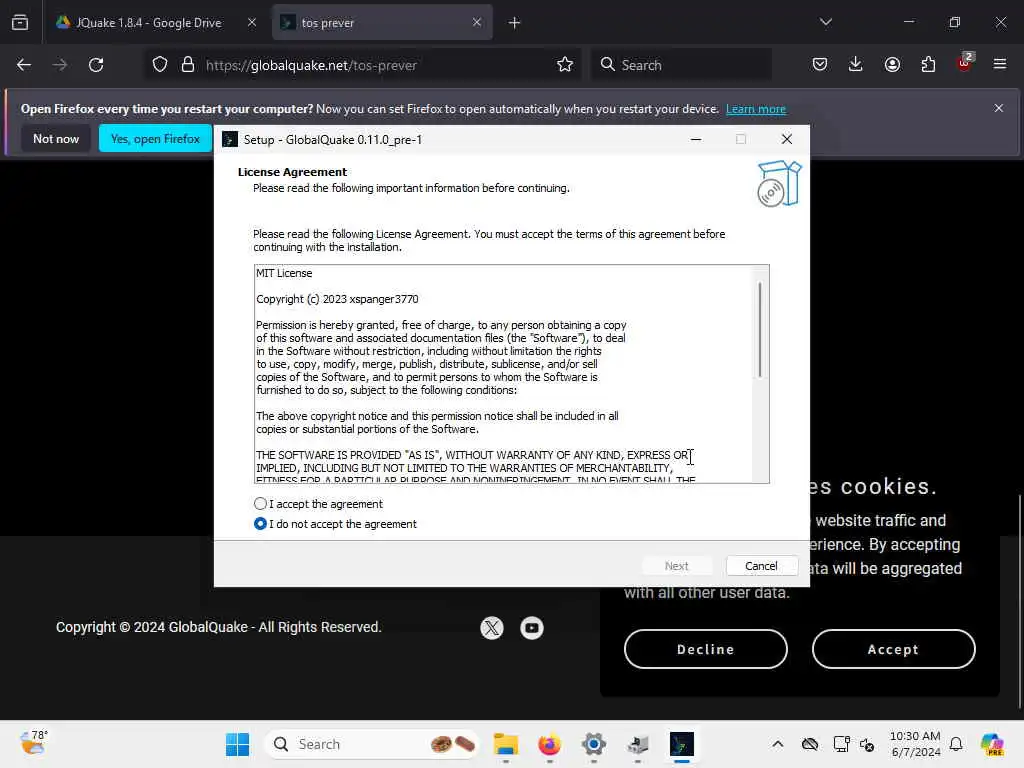
Task: Open GlobalQuake X (Twitter) icon link
Action: (492, 628)
